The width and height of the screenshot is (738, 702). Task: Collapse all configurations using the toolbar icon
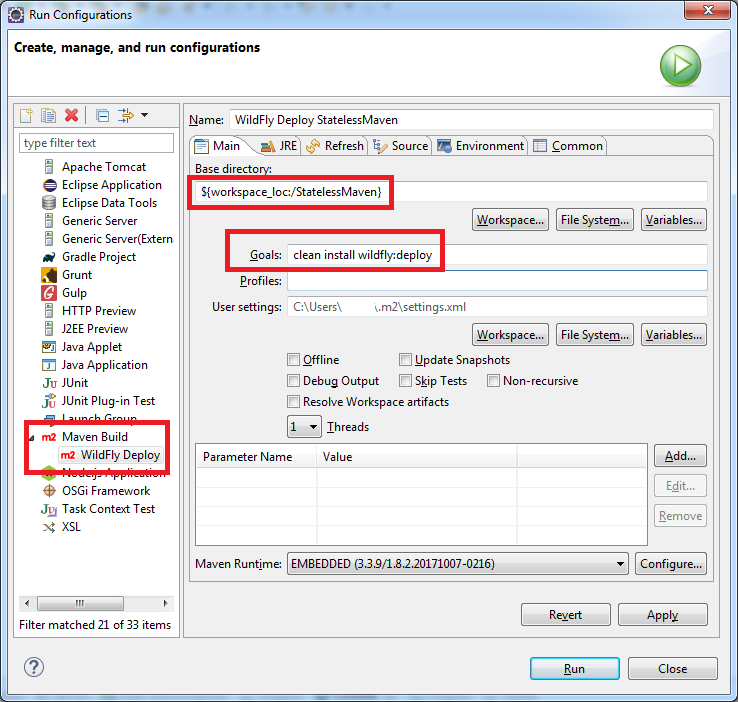tap(102, 115)
